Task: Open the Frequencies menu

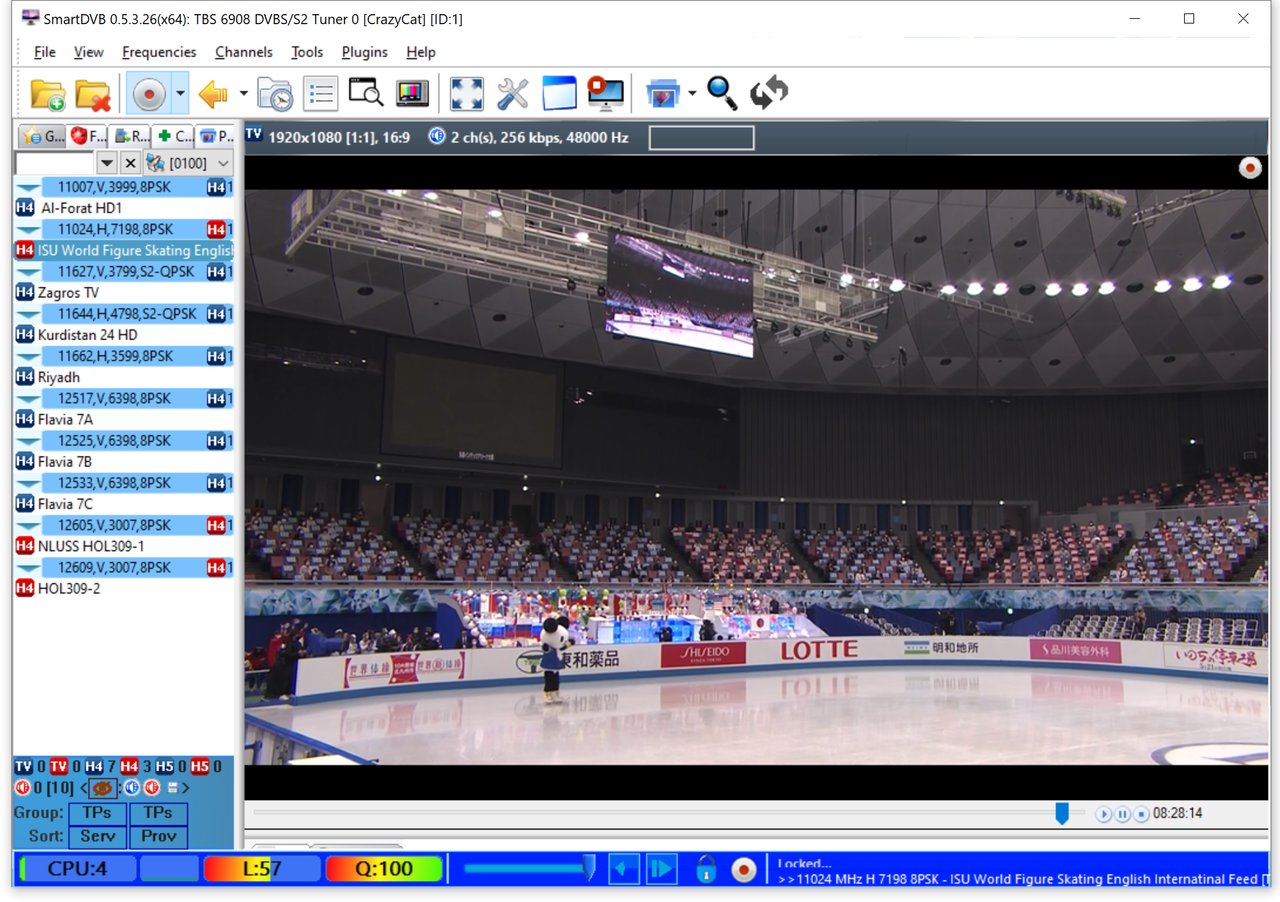Action: pyautogui.click(x=159, y=52)
